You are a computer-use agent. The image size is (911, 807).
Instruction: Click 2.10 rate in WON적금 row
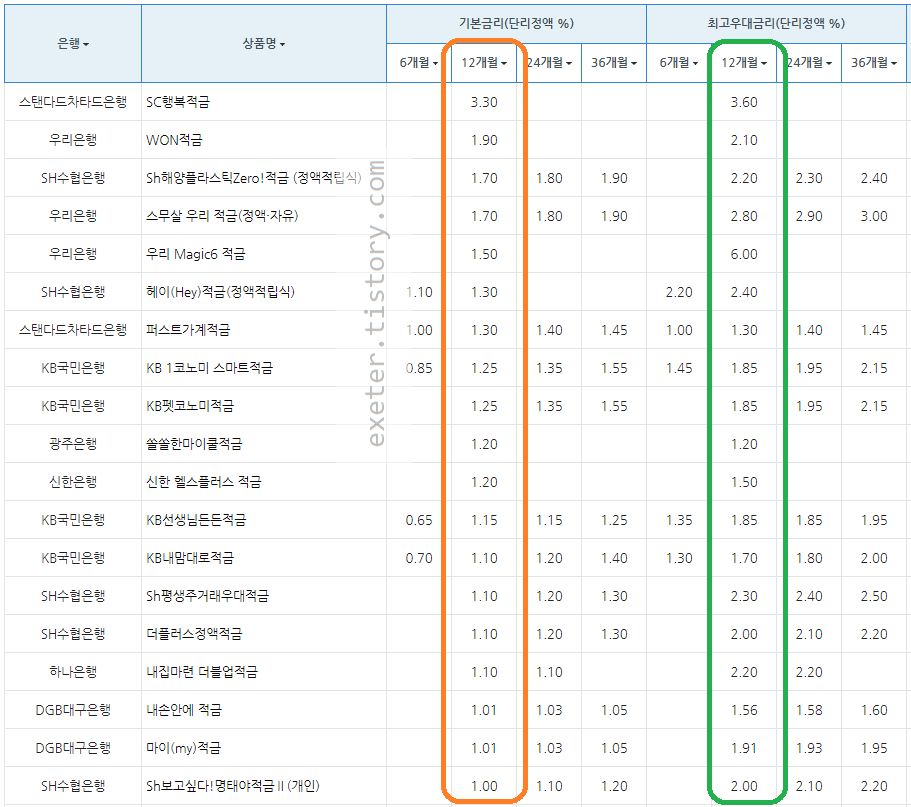pos(744,139)
